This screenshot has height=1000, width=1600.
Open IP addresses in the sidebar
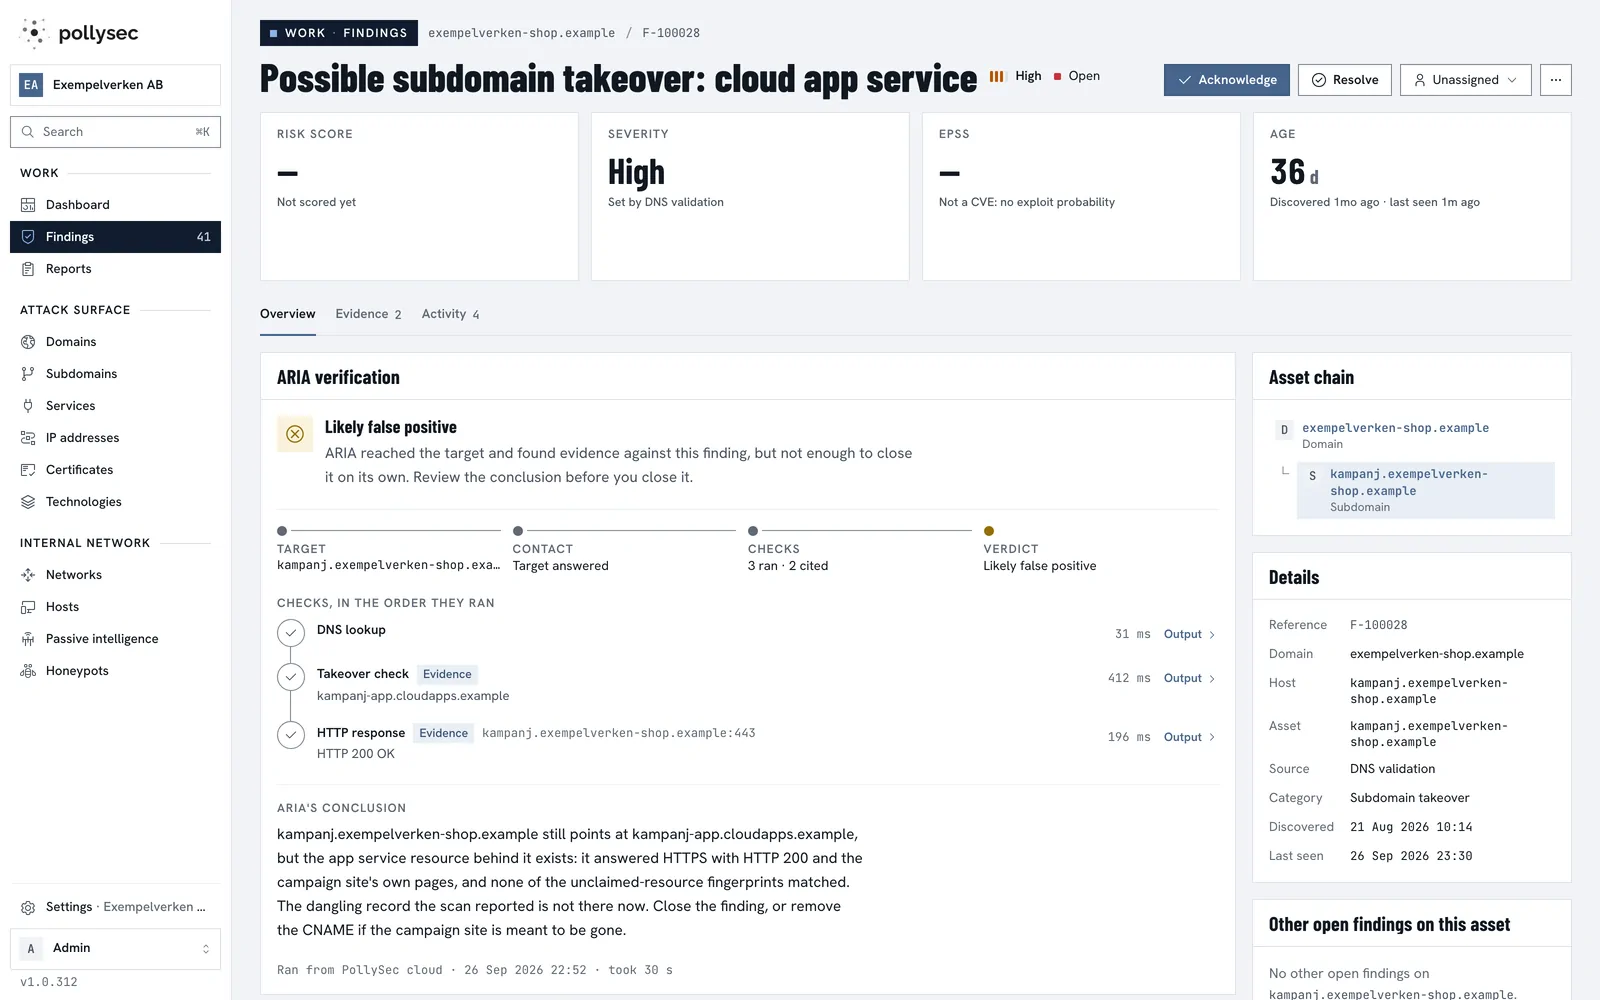point(115,438)
